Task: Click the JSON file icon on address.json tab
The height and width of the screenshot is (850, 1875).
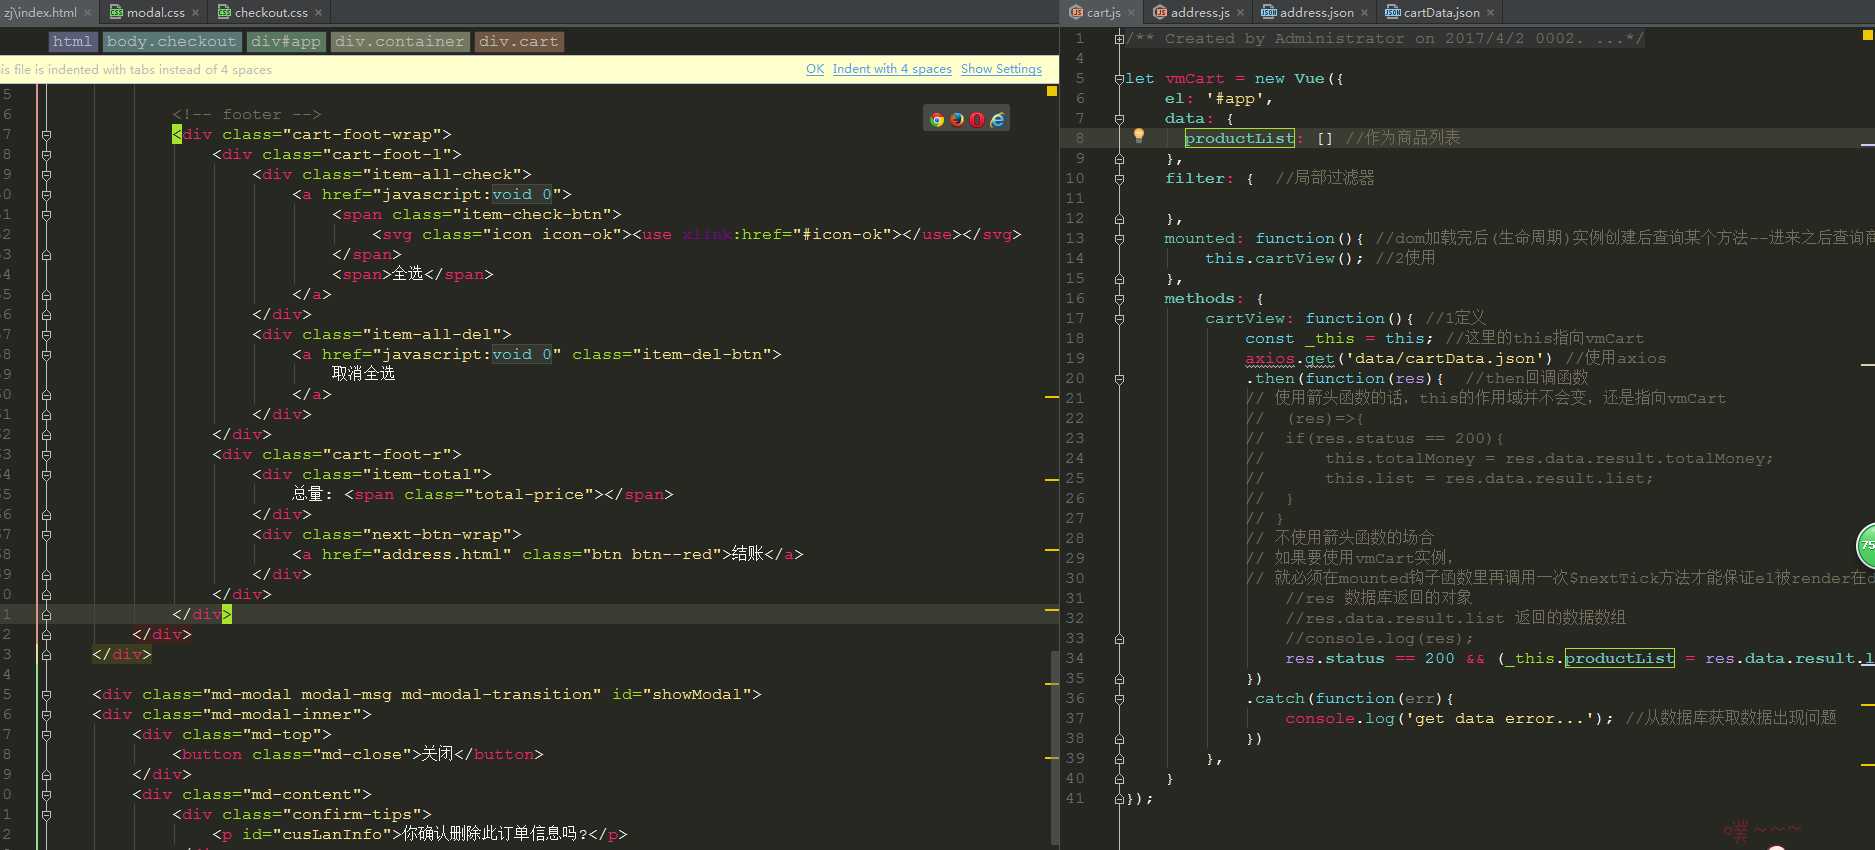Action: (x=1269, y=12)
